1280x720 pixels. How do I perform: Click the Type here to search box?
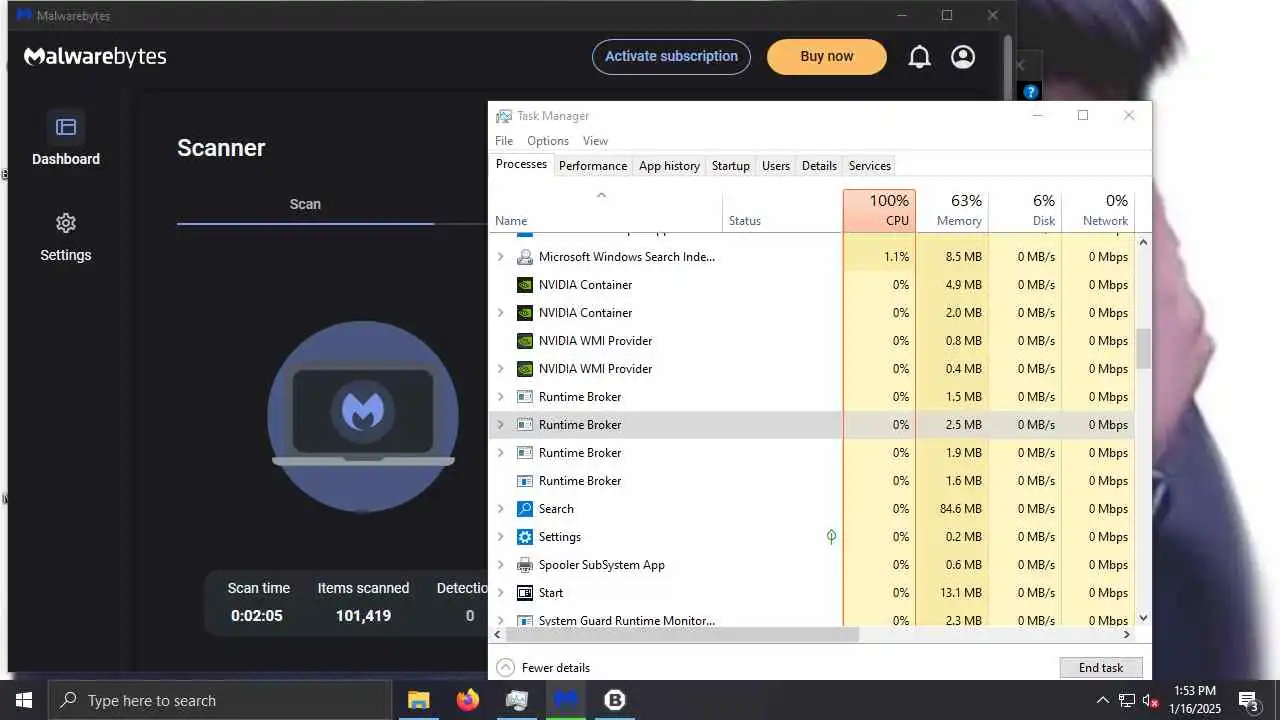coord(220,700)
